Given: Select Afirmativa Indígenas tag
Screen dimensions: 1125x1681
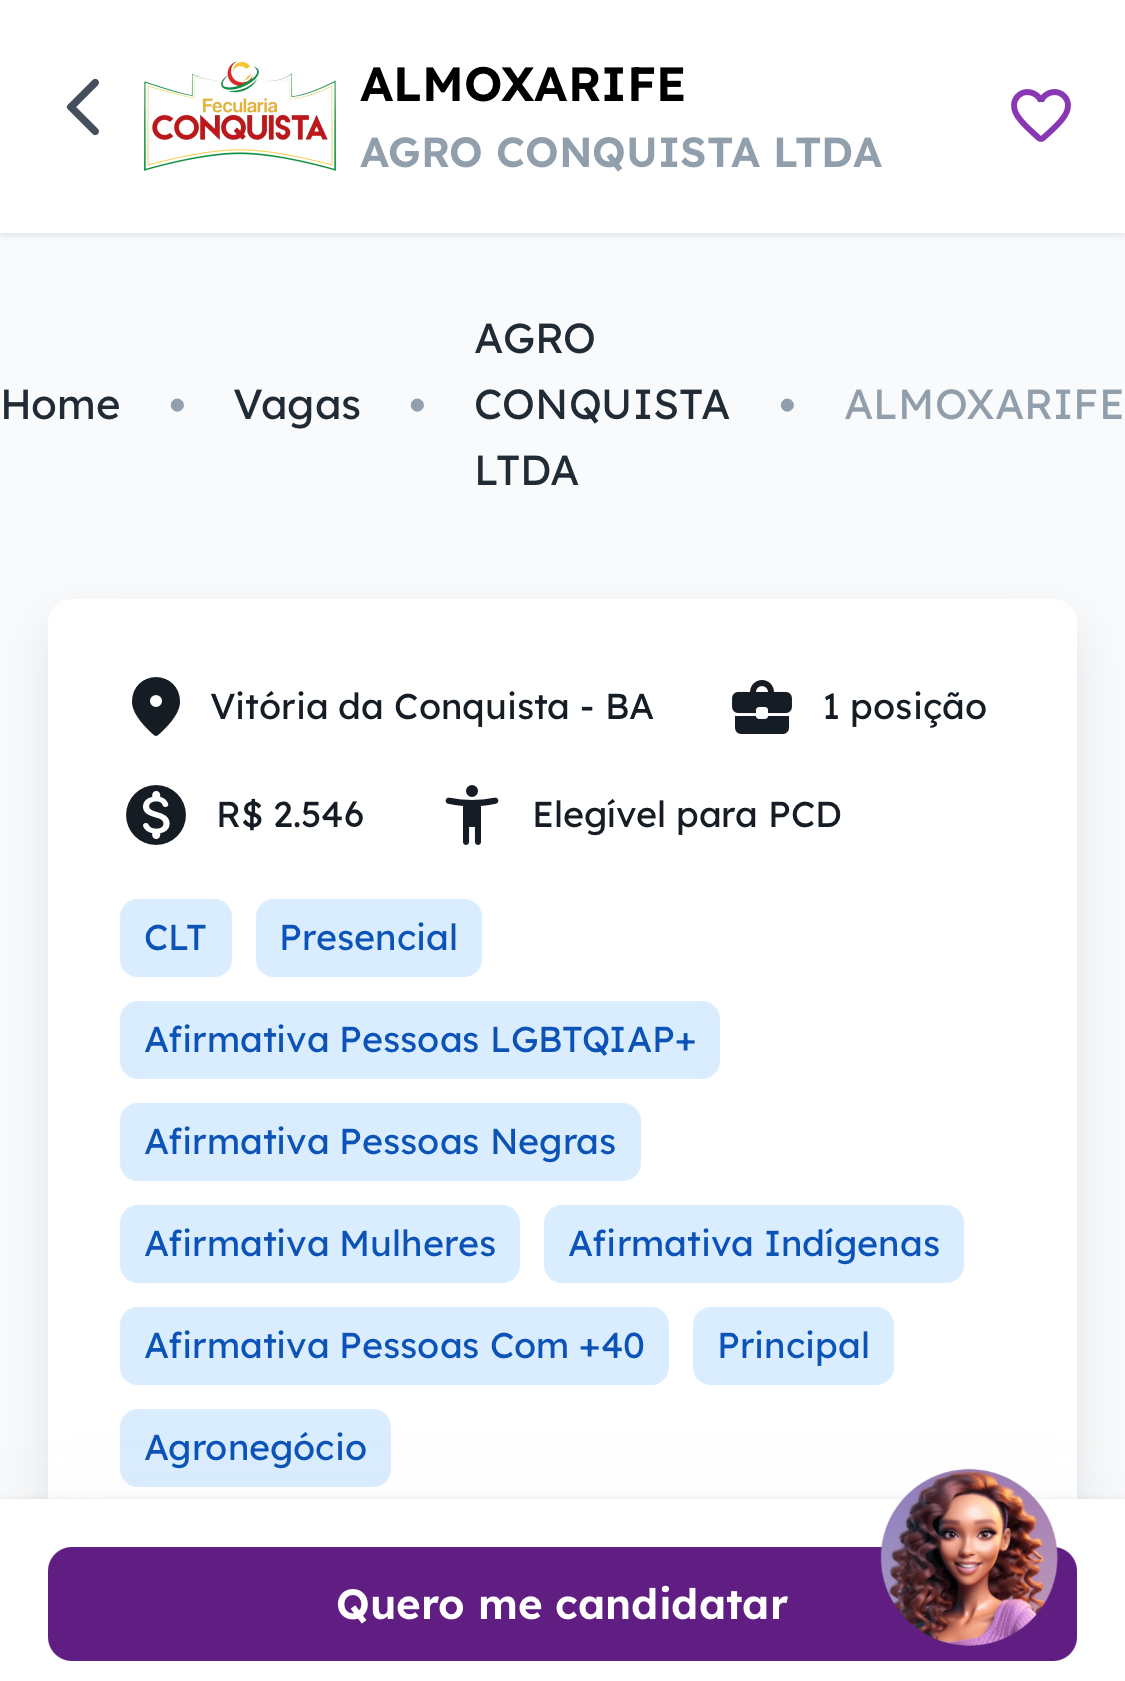Looking at the screenshot, I should [754, 1244].
